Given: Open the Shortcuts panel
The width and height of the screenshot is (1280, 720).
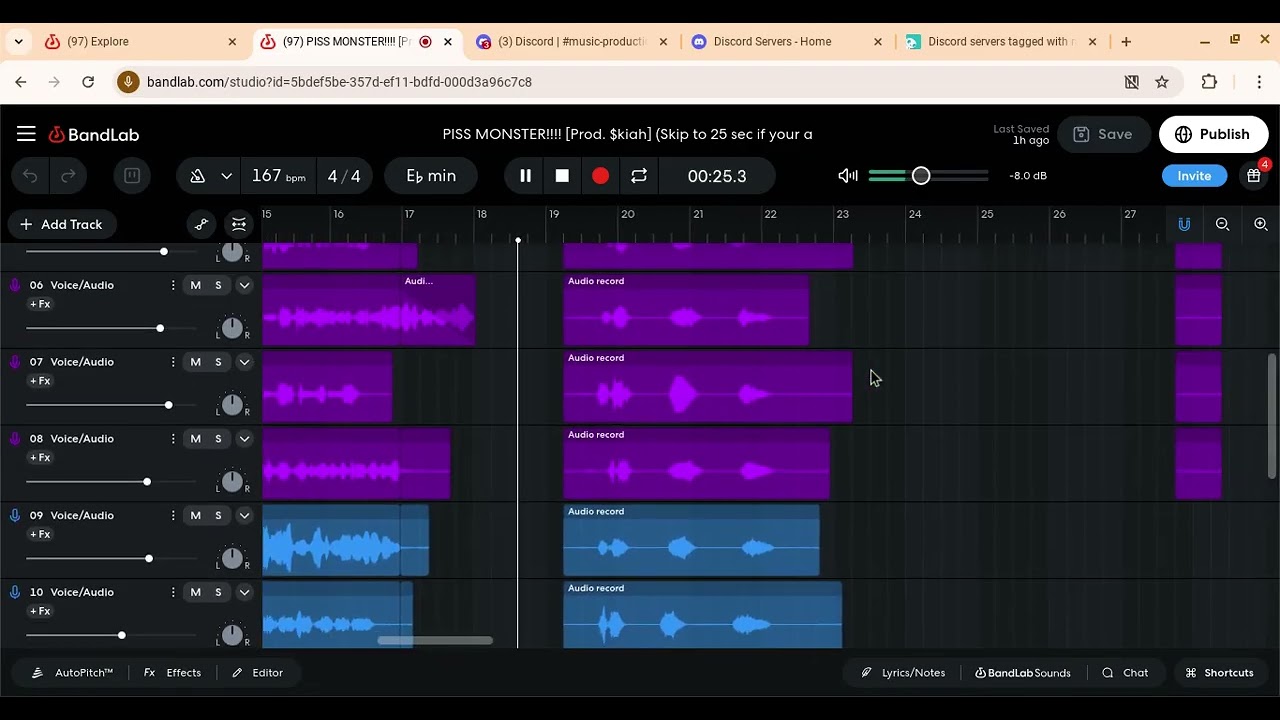Looking at the screenshot, I should coord(1219,673).
